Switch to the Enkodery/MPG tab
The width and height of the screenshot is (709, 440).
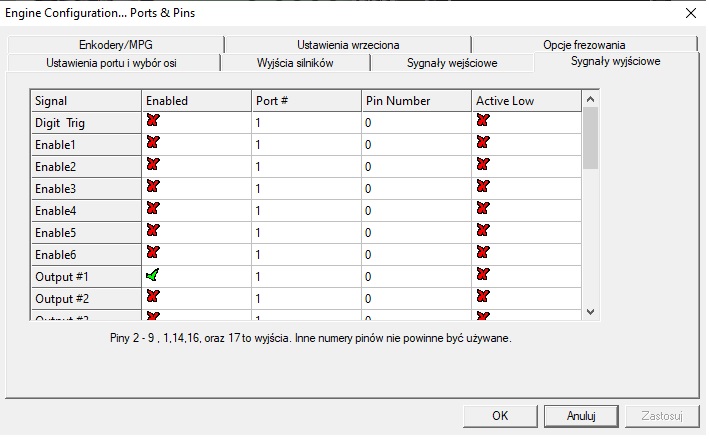pyautogui.click(x=115, y=45)
